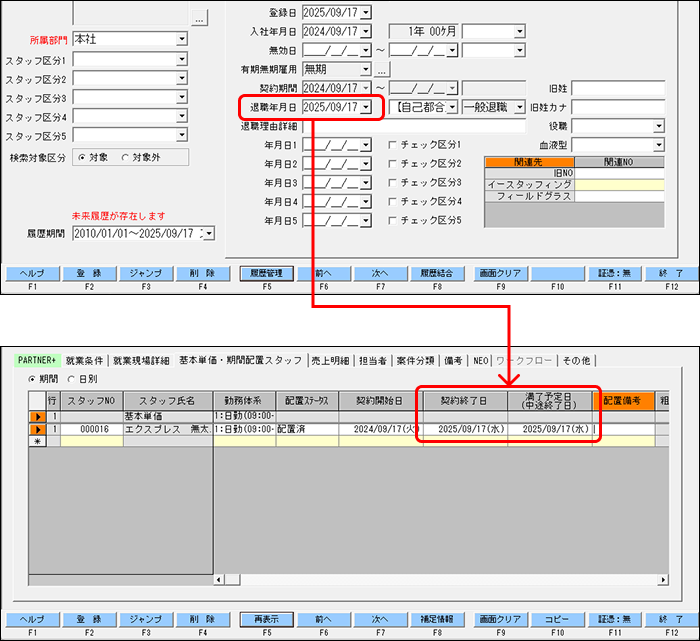Viewport: 700px width, 641px height.
Task: Click the 配置備考 orange column header
Action: [x=624, y=401]
